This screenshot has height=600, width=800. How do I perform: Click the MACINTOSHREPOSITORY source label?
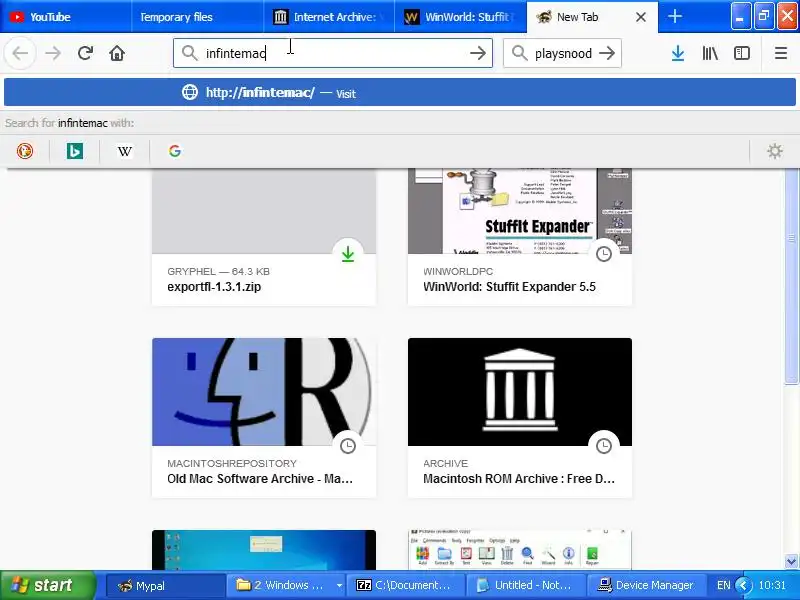point(232,463)
